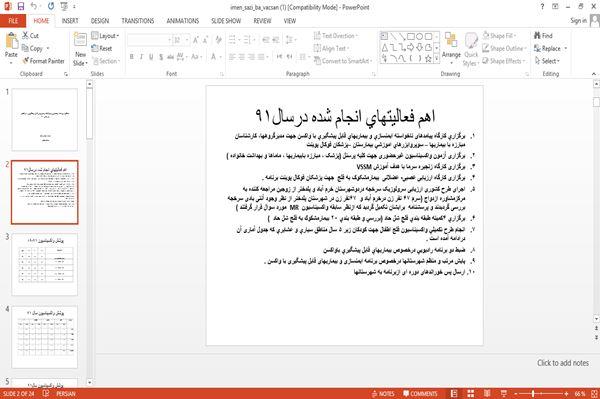Click Font Color button

[x=215, y=57]
